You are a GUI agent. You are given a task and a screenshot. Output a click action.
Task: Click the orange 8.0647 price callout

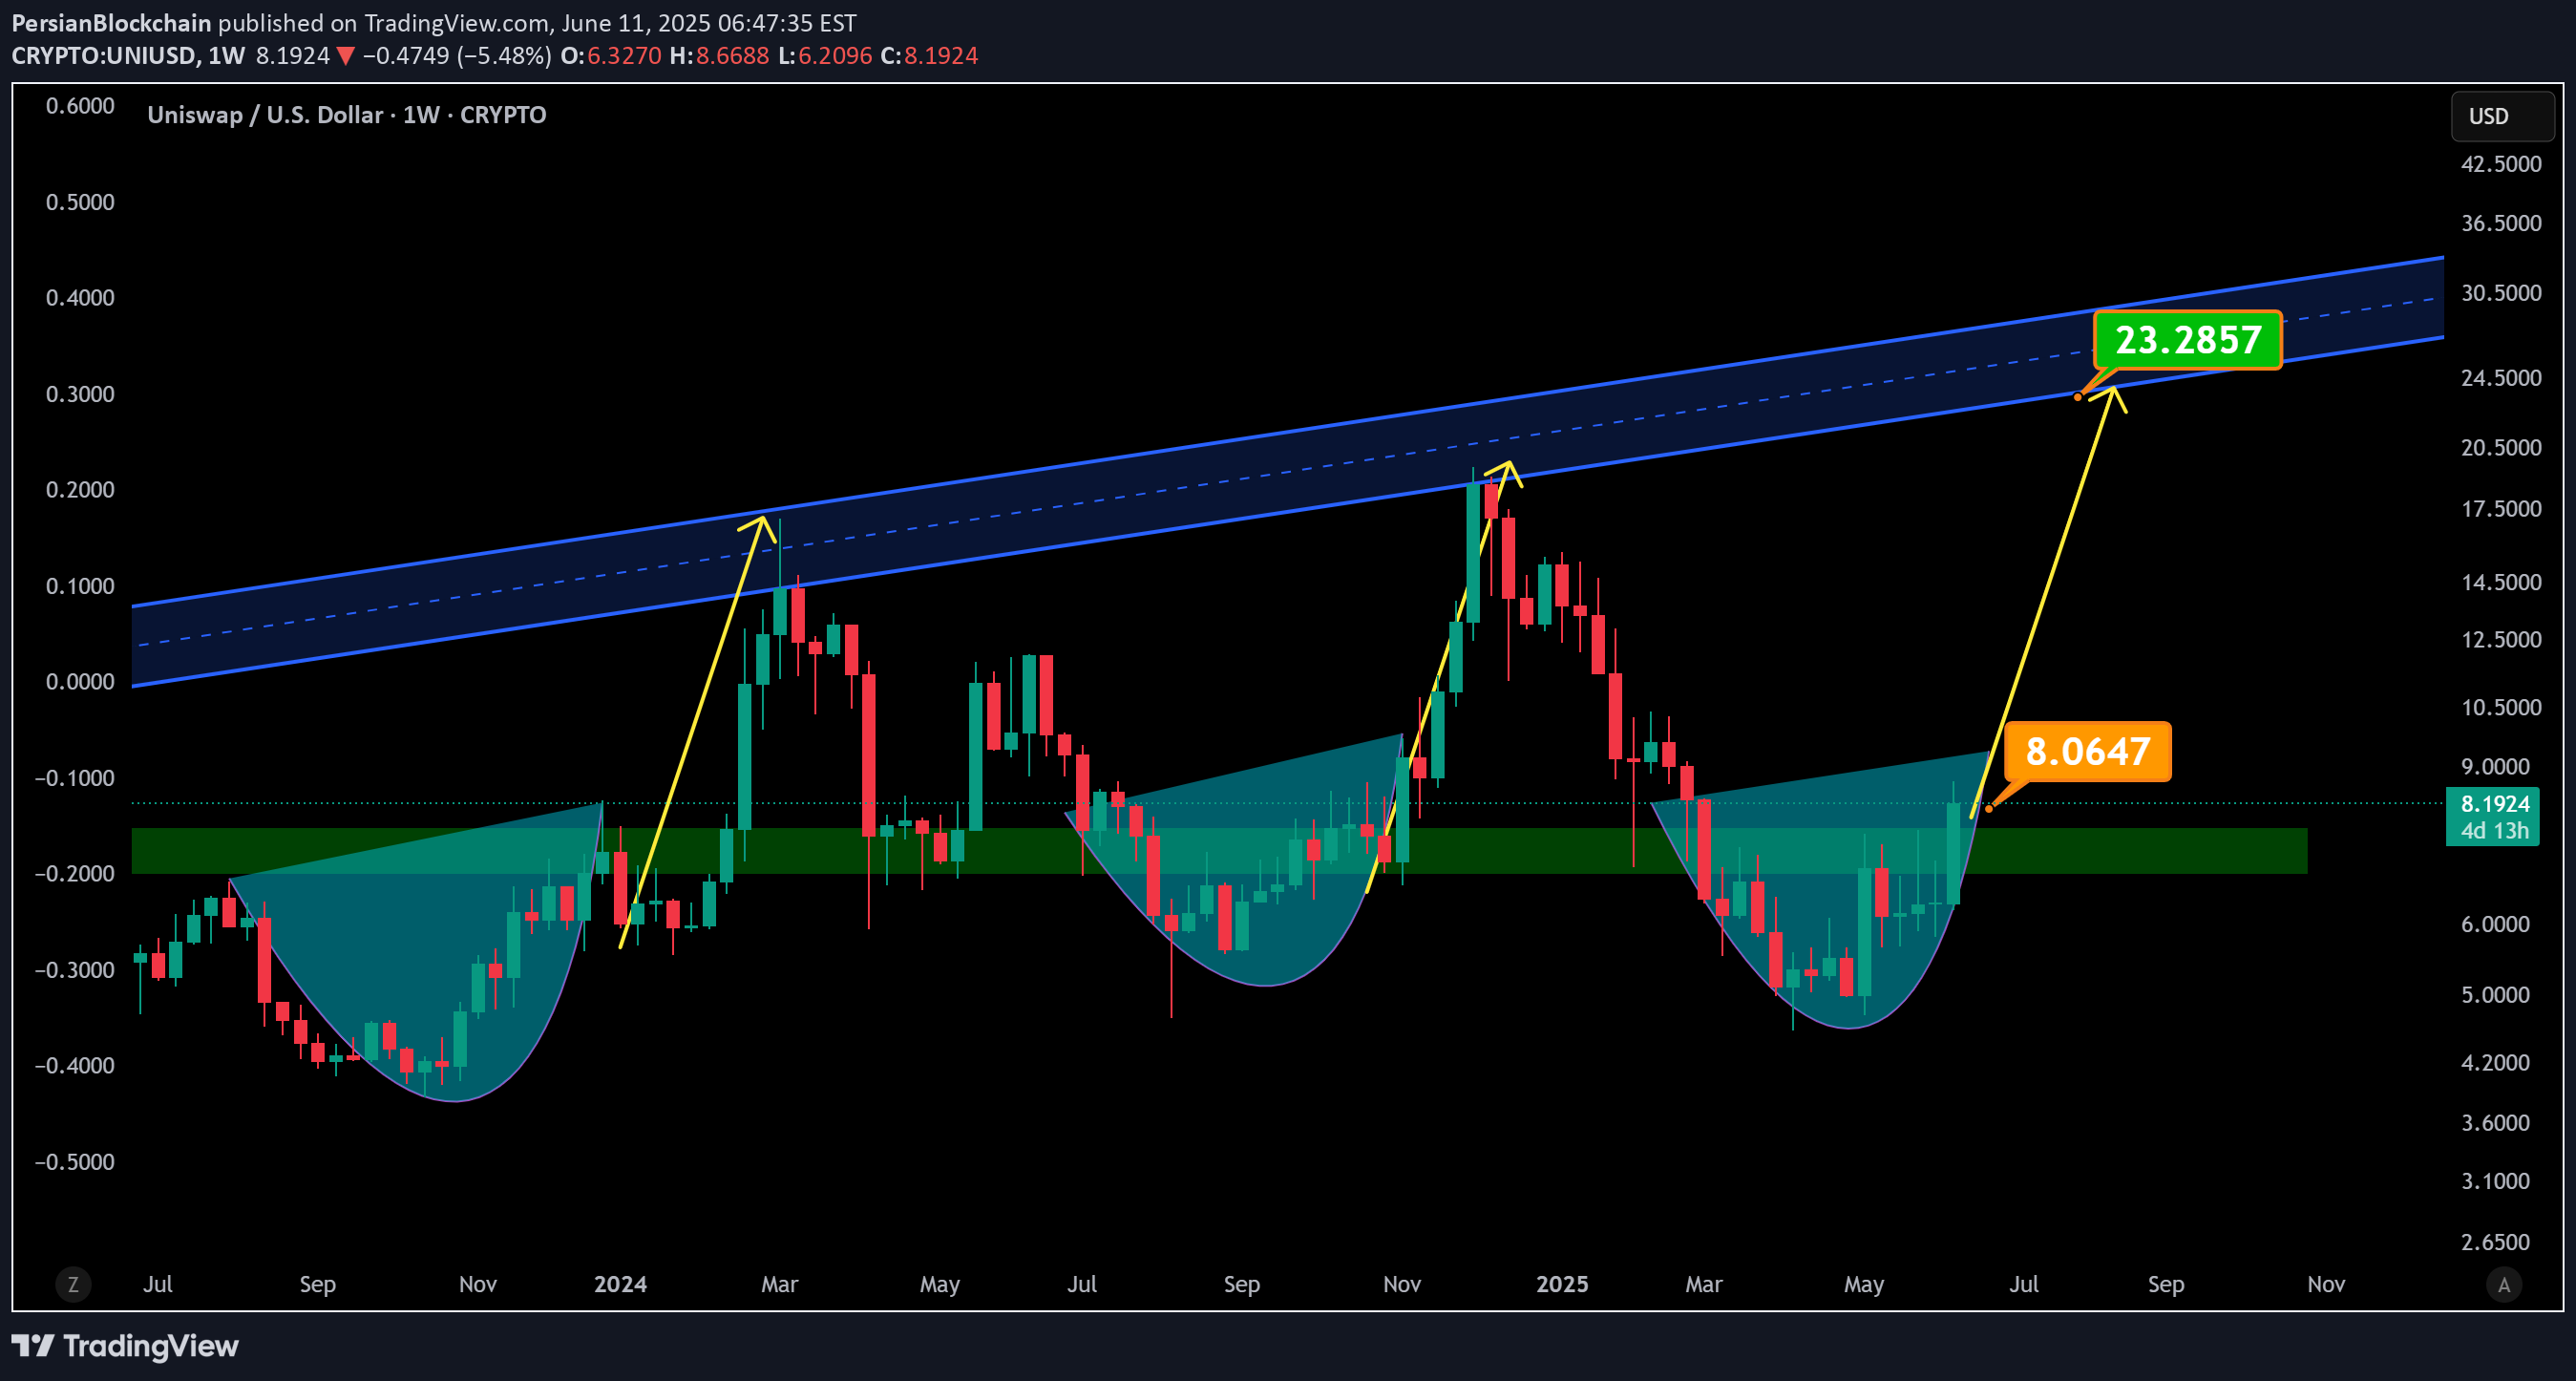pos(2087,751)
